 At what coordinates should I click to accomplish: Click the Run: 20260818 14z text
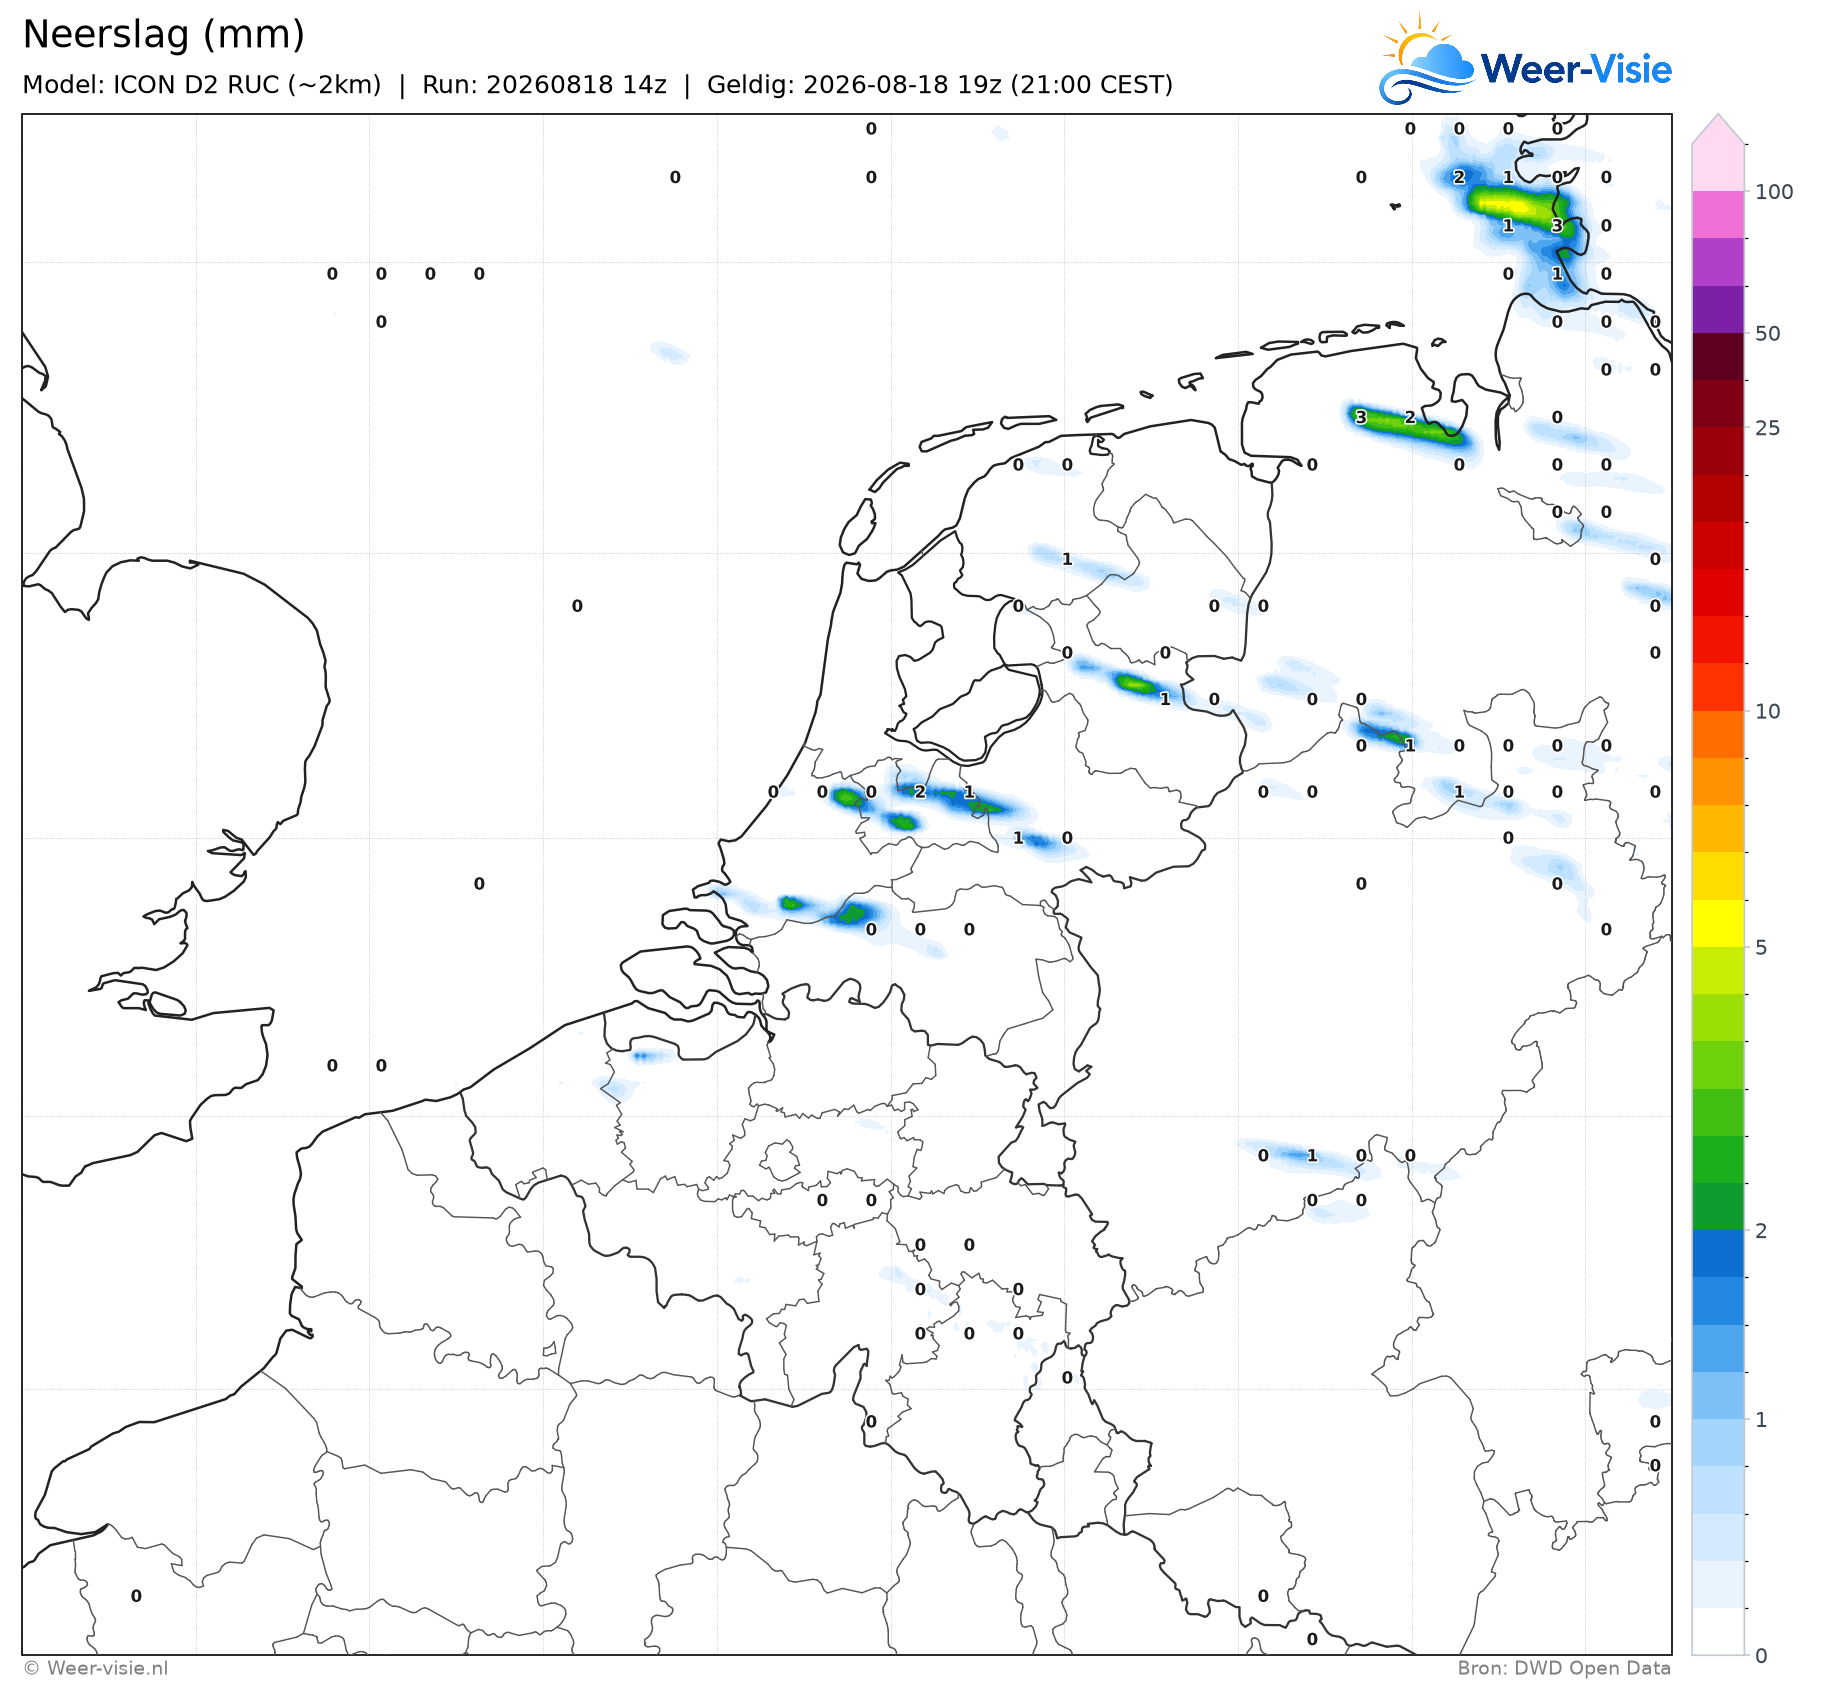pos(544,85)
